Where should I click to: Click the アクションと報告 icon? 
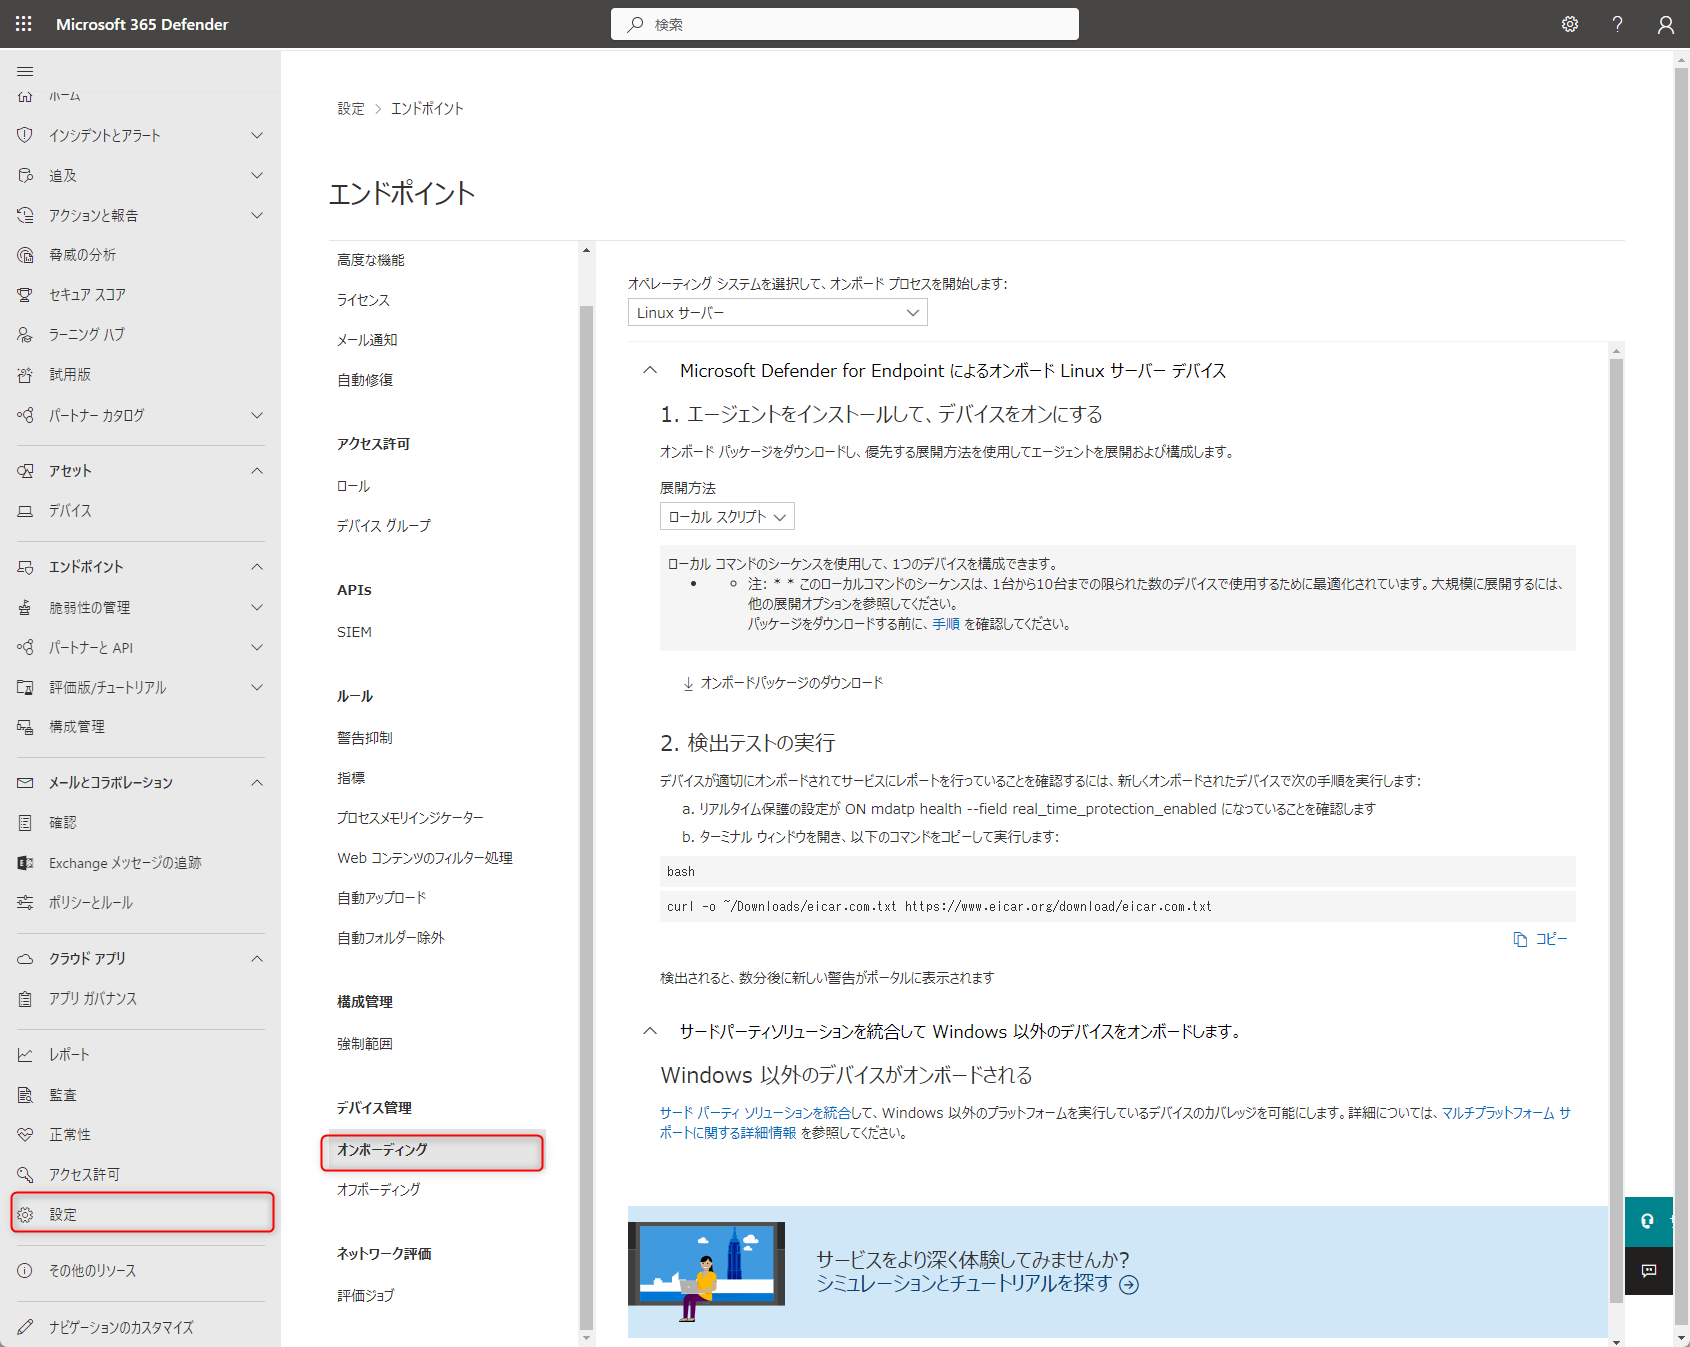click(x=25, y=215)
